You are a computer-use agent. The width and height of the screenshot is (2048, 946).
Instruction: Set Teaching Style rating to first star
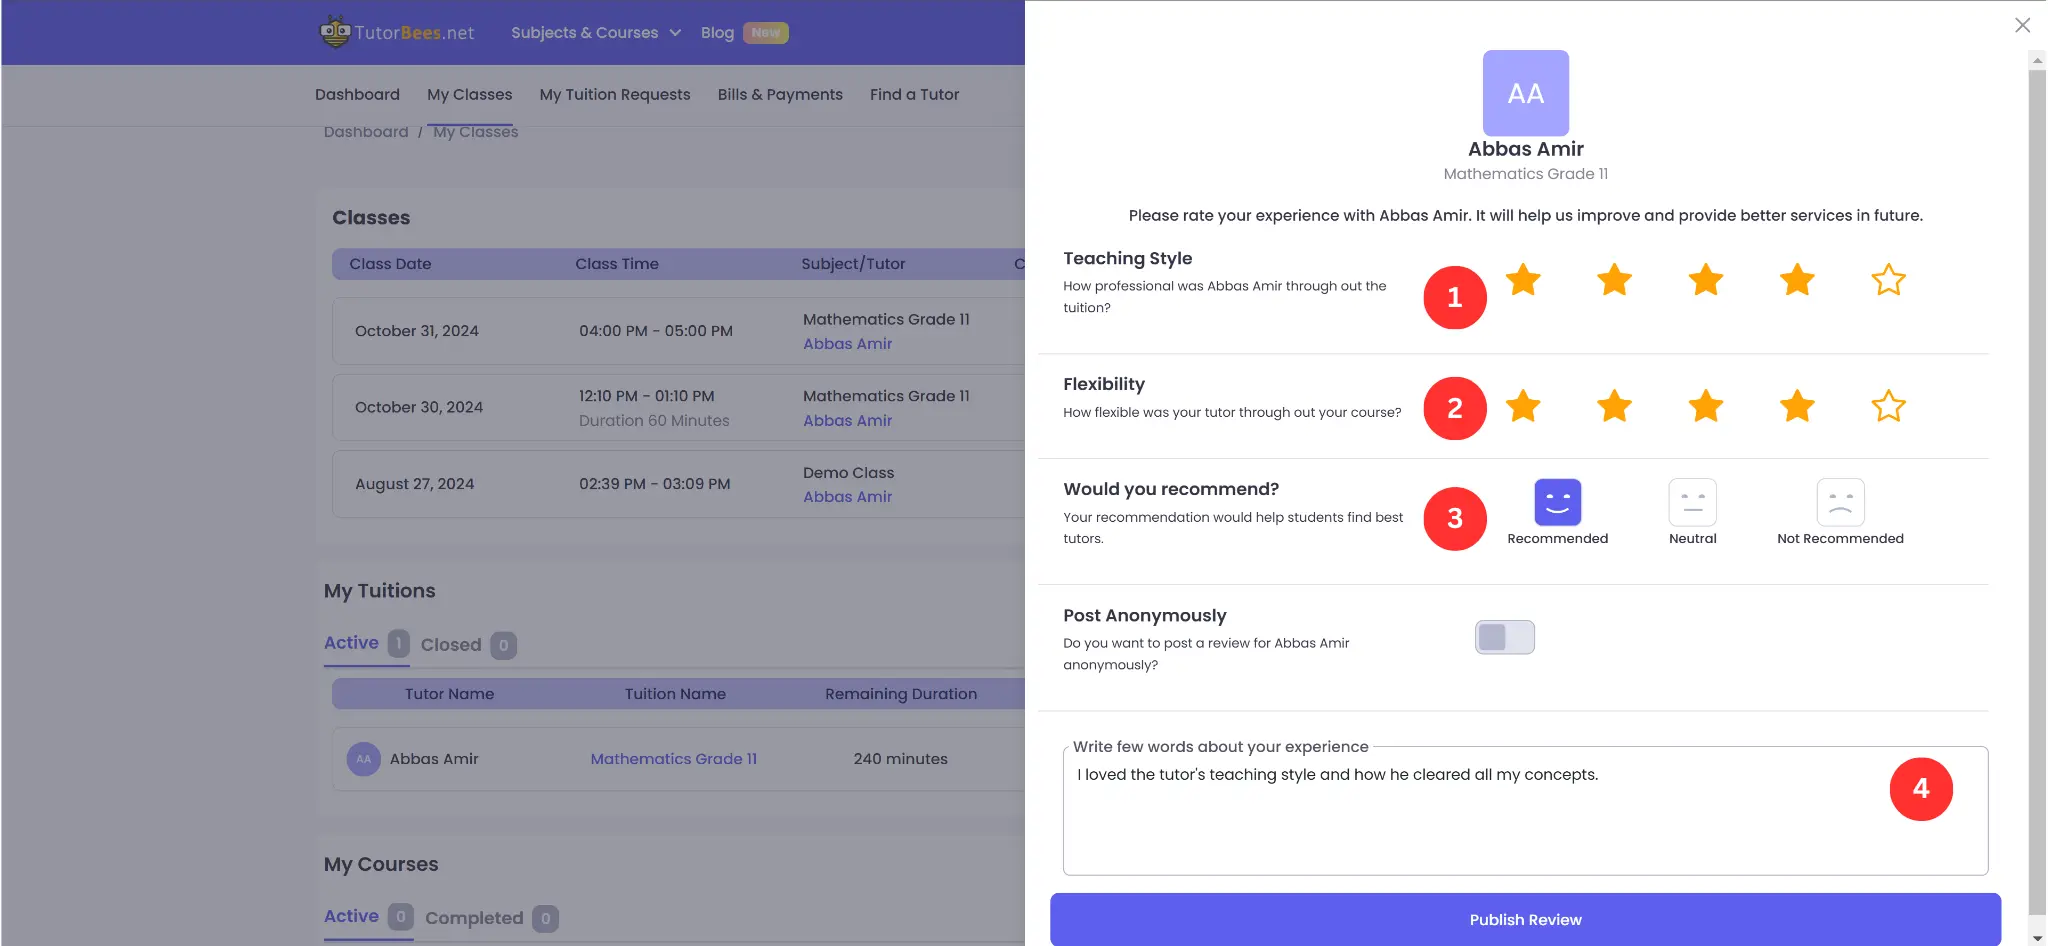[1523, 280]
